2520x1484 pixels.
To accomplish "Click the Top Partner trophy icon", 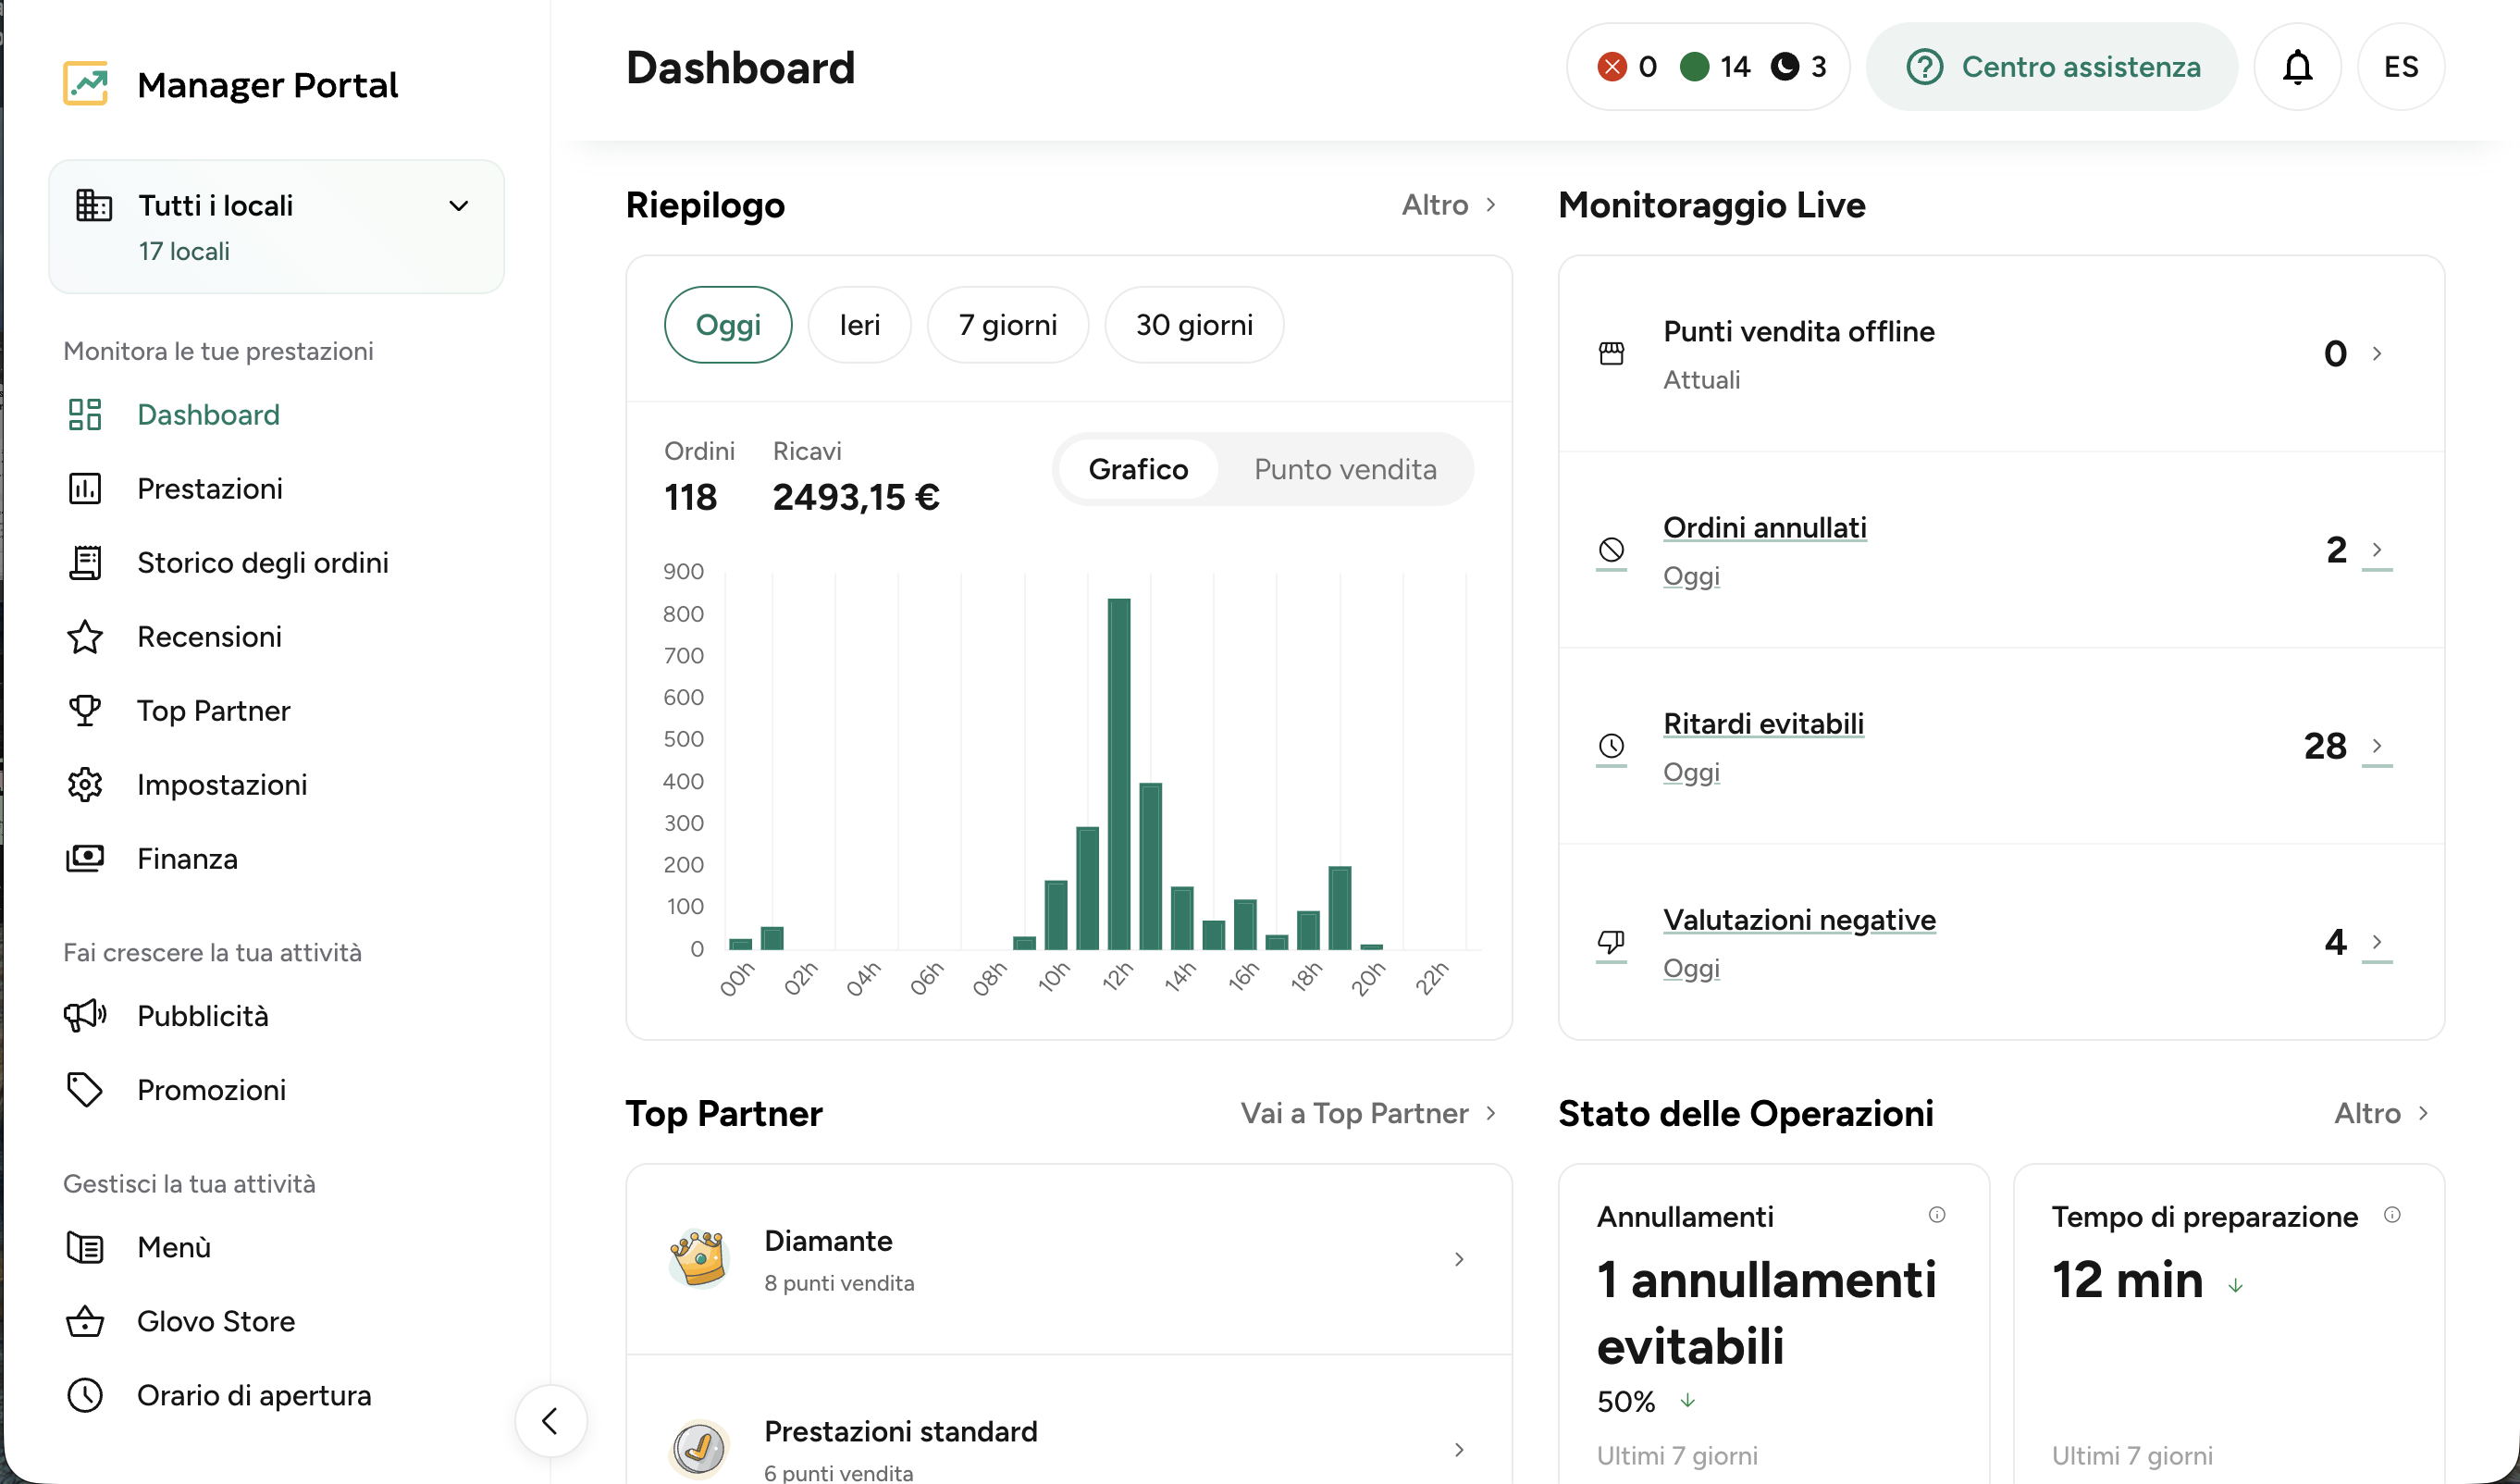I will [x=85, y=710].
